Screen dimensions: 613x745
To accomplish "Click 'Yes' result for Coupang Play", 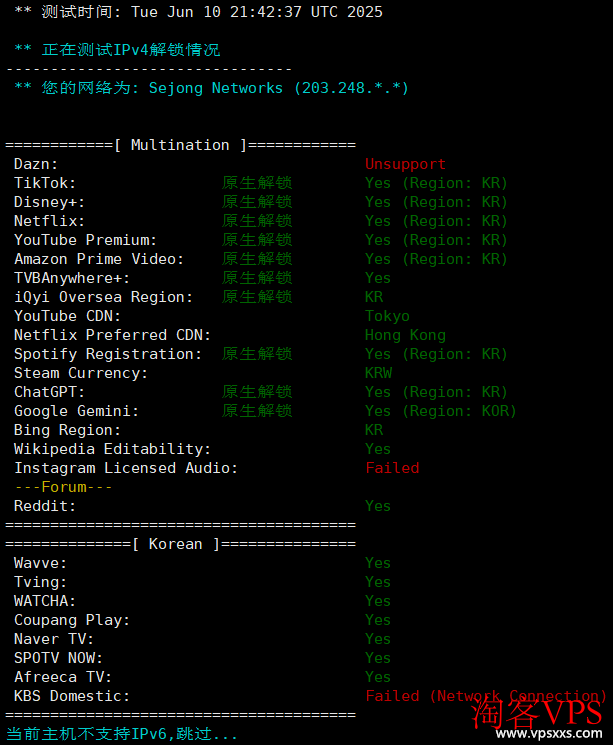I will tap(378, 620).
